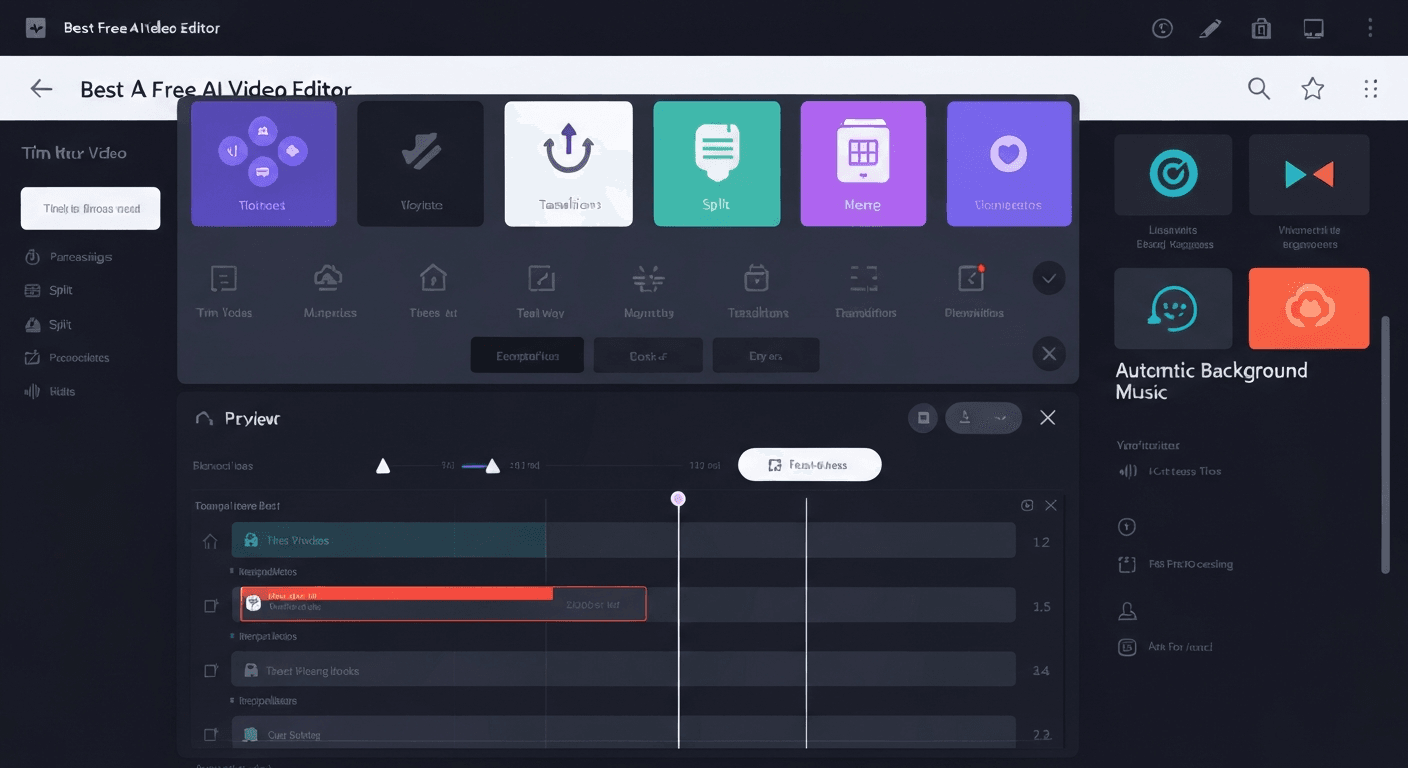Expand the circular chevron in tools panel
The height and width of the screenshot is (768, 1408).
(1048, 278)
